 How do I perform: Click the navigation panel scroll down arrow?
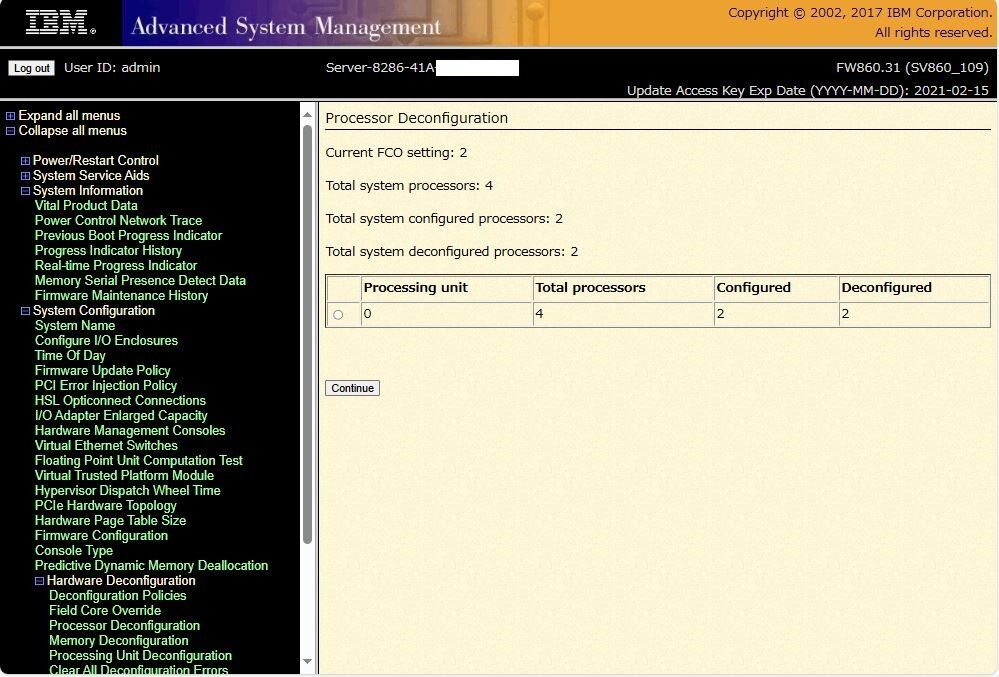pos(308,662)
